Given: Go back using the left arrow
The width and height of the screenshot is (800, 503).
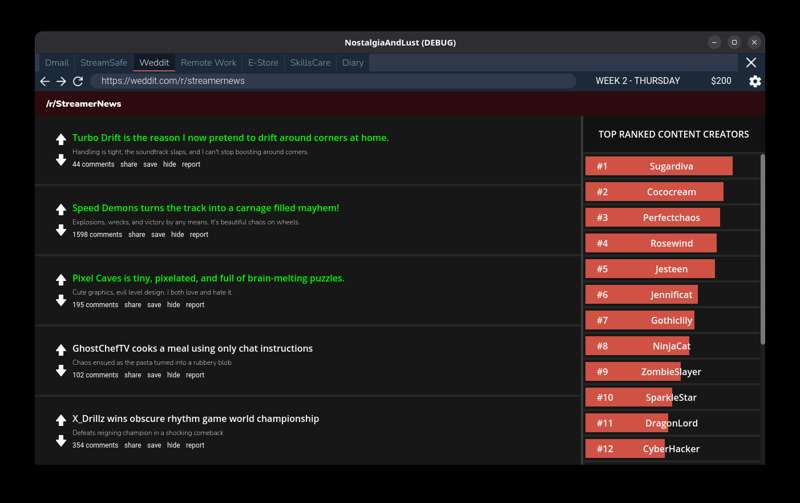Looking at the screenshot, I should tap(45, 81).
